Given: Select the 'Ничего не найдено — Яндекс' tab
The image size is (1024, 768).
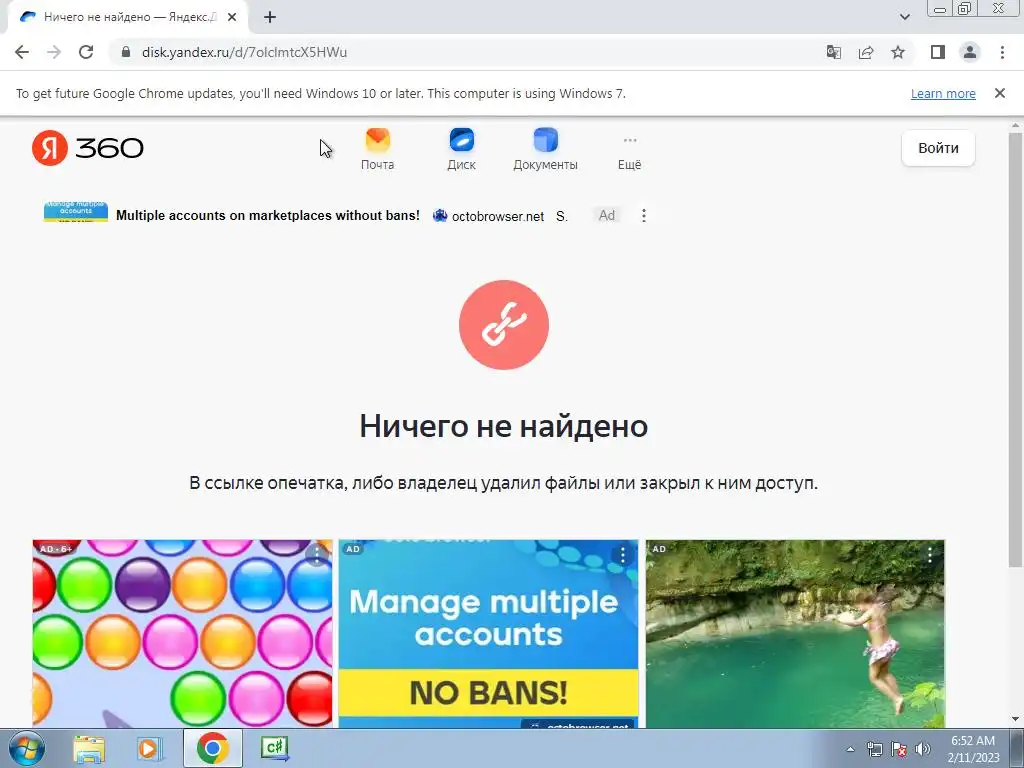Looking at the screenshot, I should (128, 17).
